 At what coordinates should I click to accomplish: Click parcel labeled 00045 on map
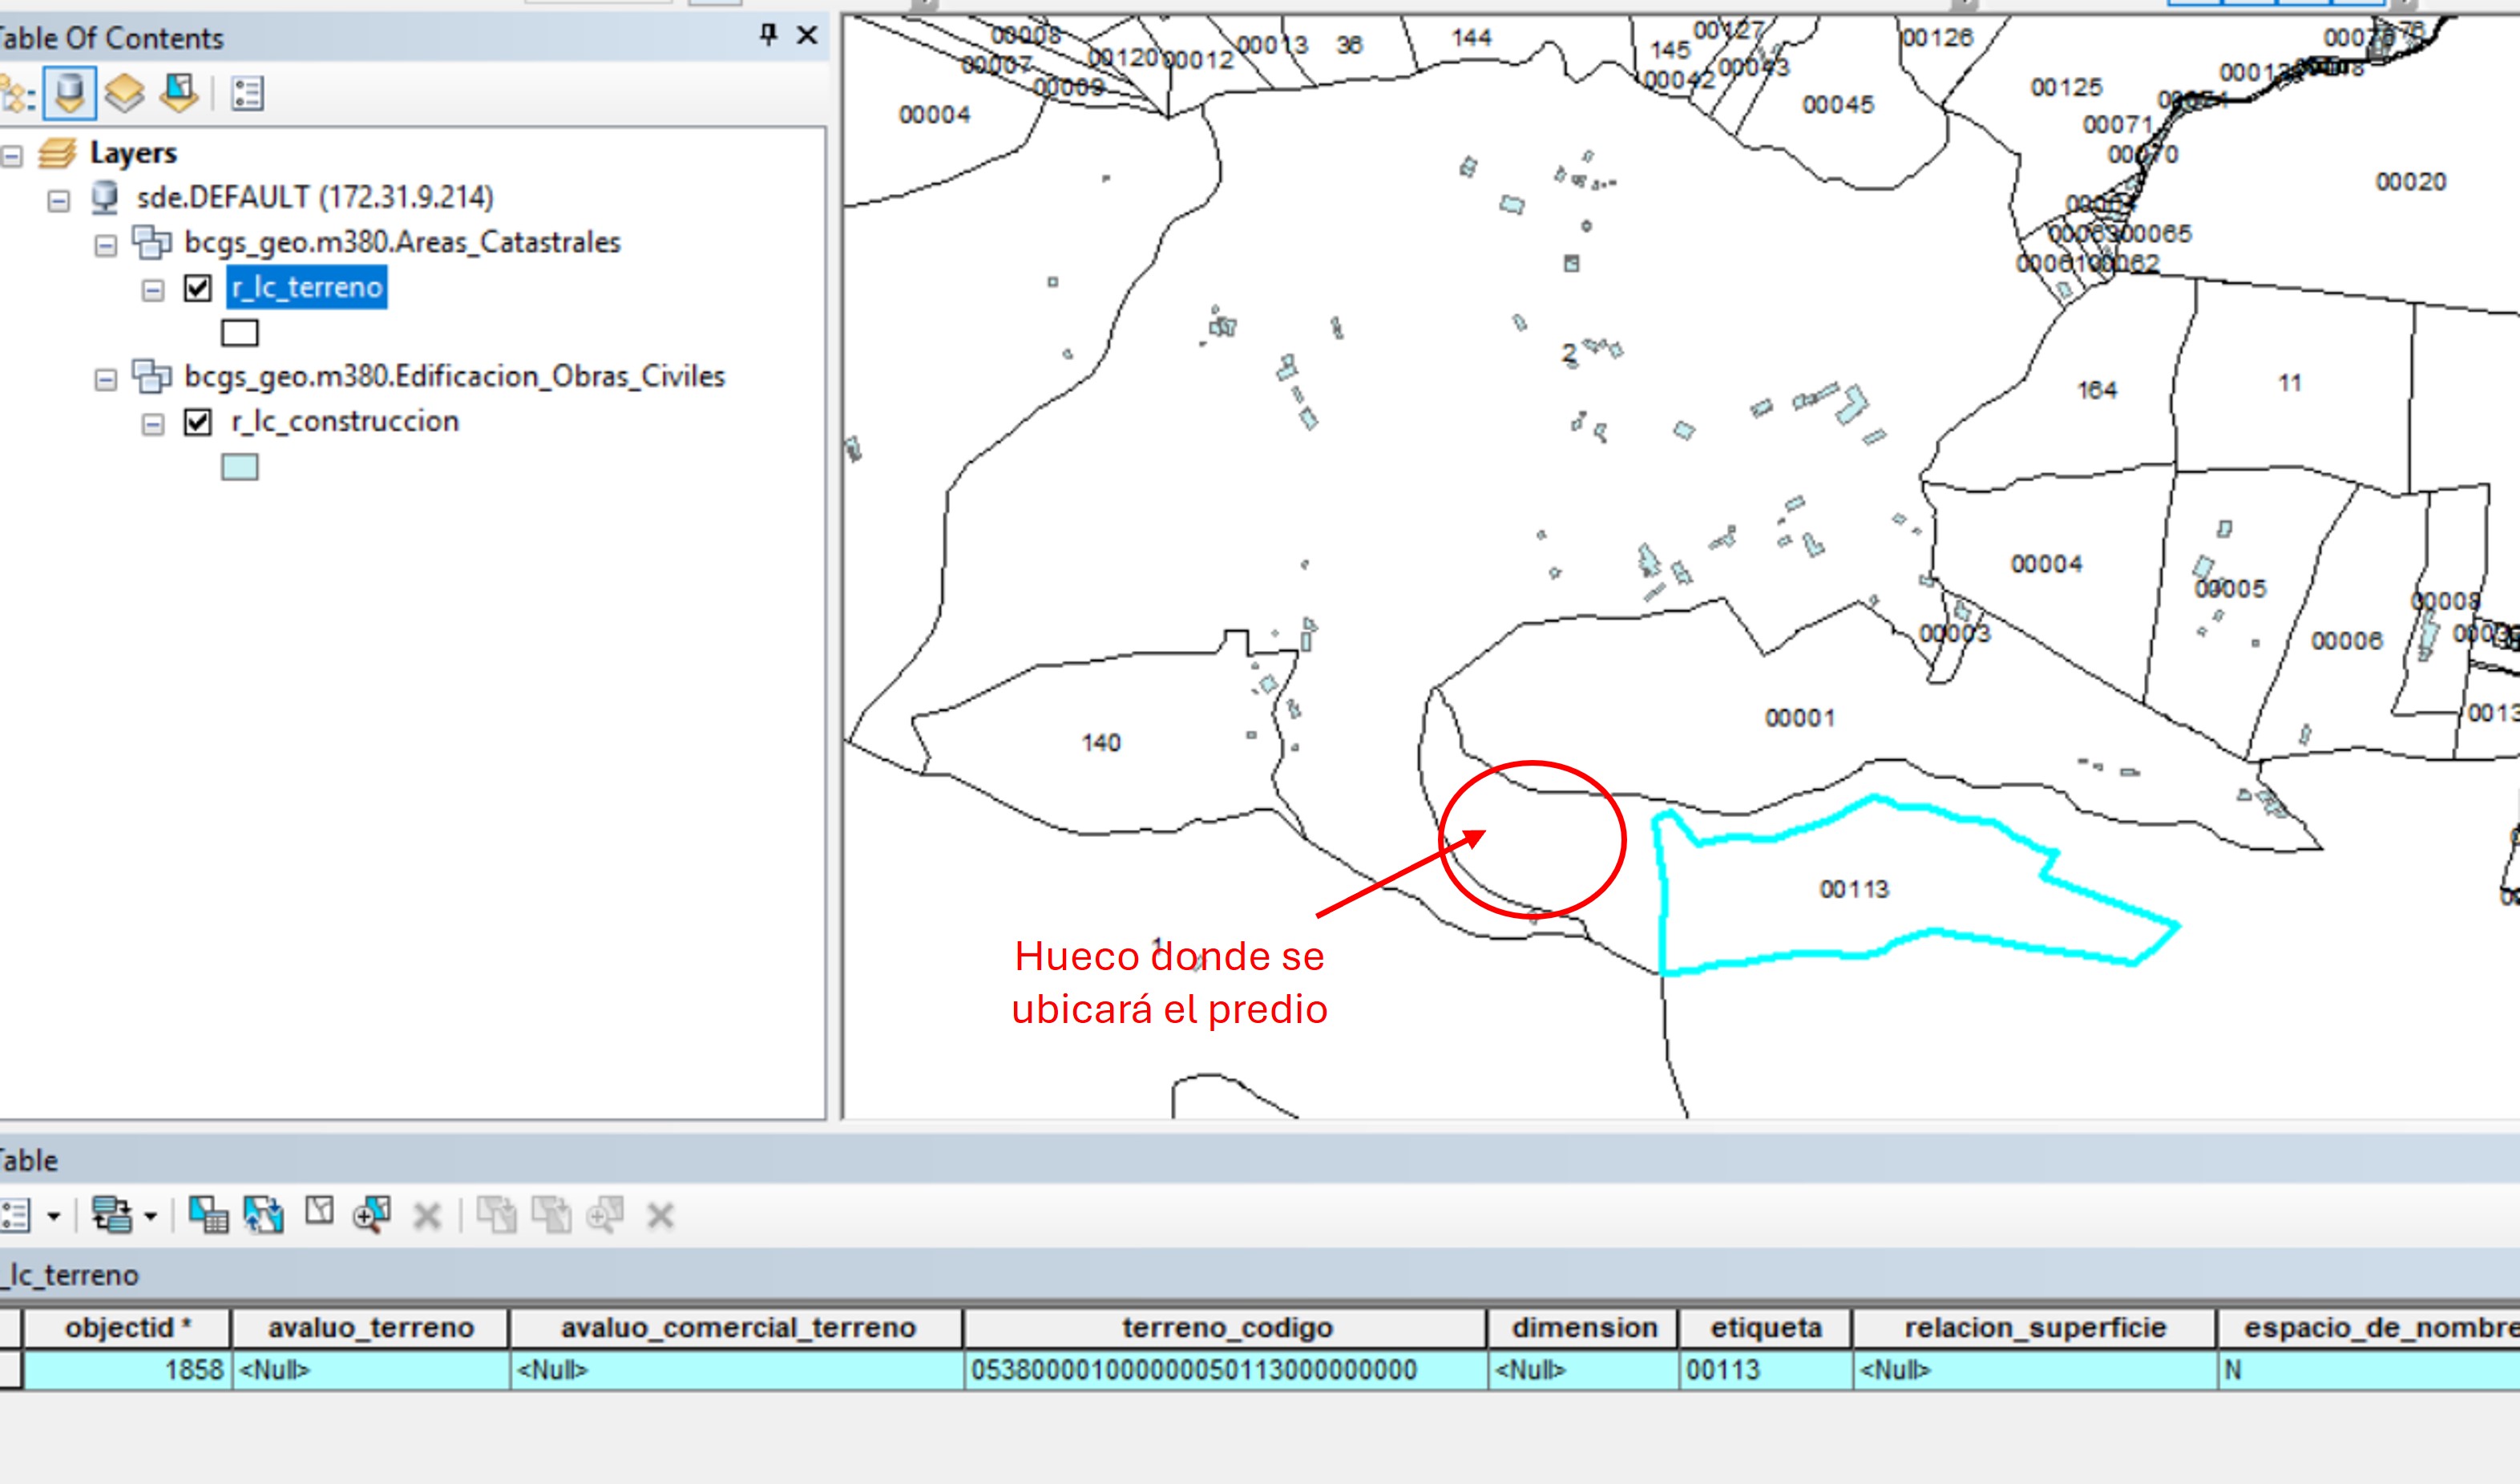[x=1838, y=105]
